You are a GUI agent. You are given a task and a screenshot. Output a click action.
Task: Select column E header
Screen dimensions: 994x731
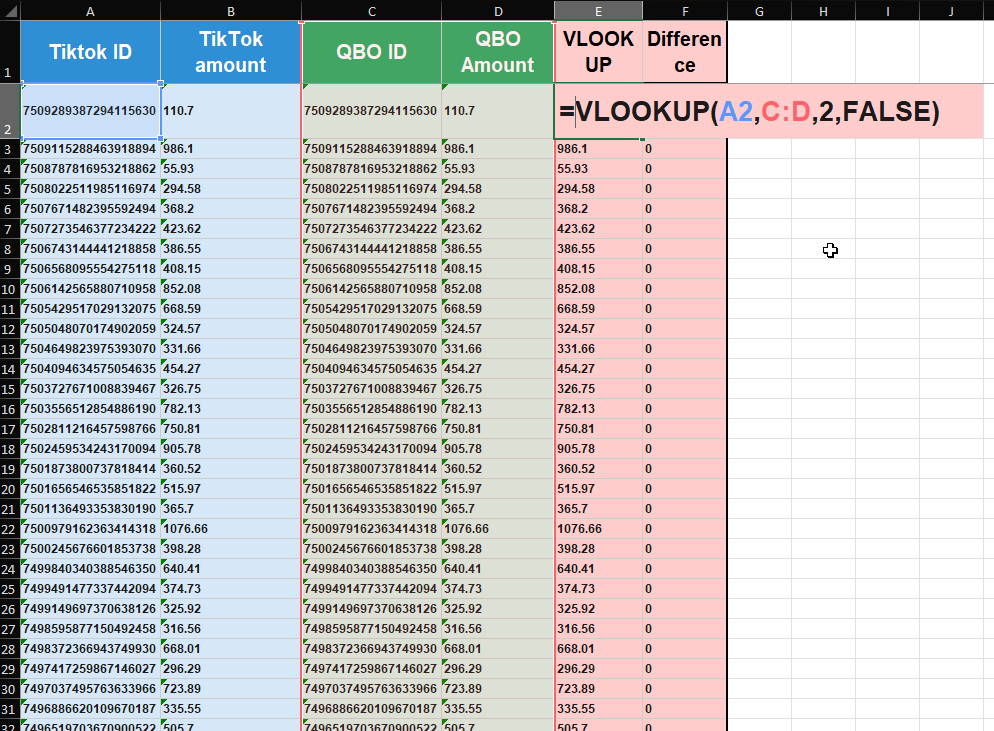click(598, 10)
